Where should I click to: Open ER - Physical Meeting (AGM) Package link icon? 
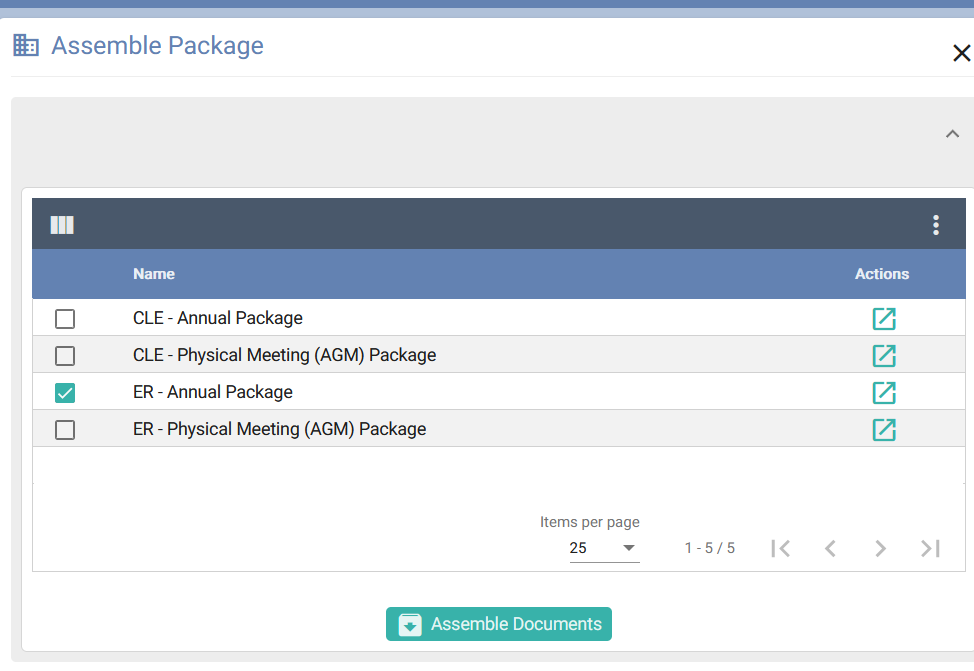coord(883,430)
